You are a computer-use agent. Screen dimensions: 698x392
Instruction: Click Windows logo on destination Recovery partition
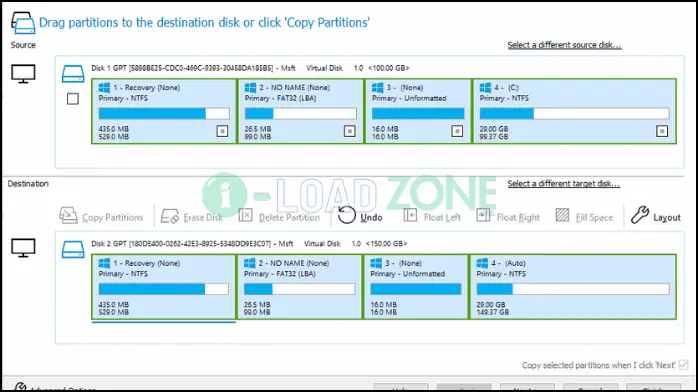click(x=104, y=263)
